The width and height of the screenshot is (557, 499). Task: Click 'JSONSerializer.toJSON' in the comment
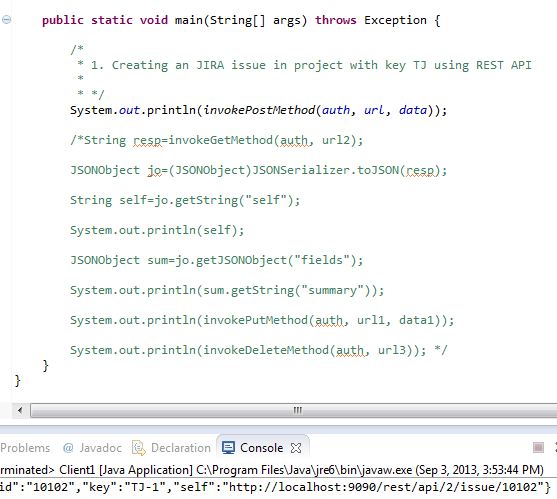tap(326, 170)
